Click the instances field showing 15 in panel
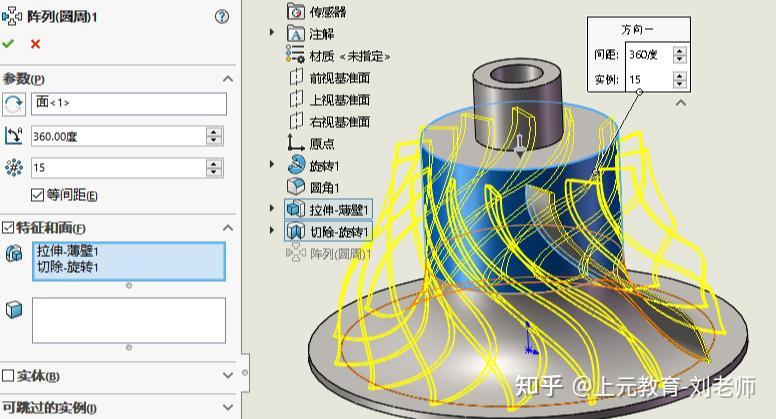This screenshot has height=419, width=776. (x=119, y=168)
